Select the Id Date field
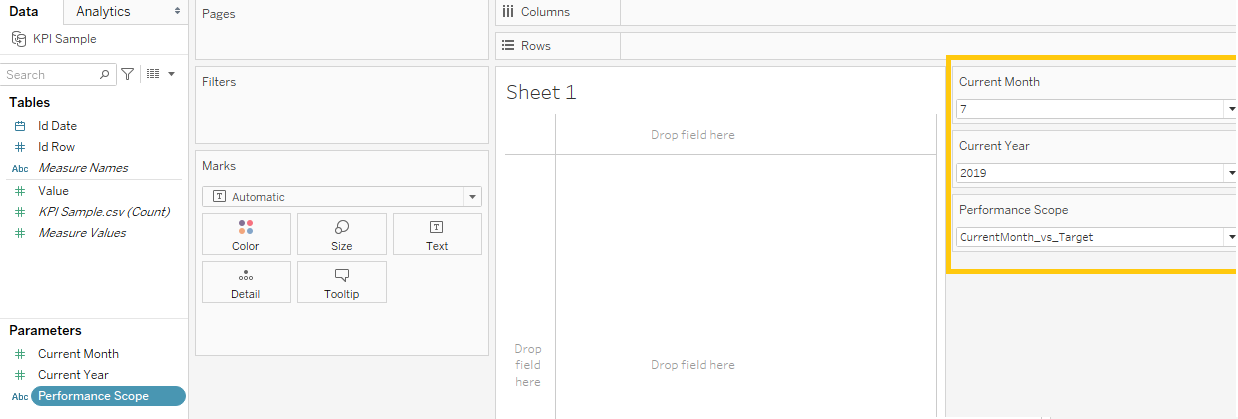 coord(57,126)
